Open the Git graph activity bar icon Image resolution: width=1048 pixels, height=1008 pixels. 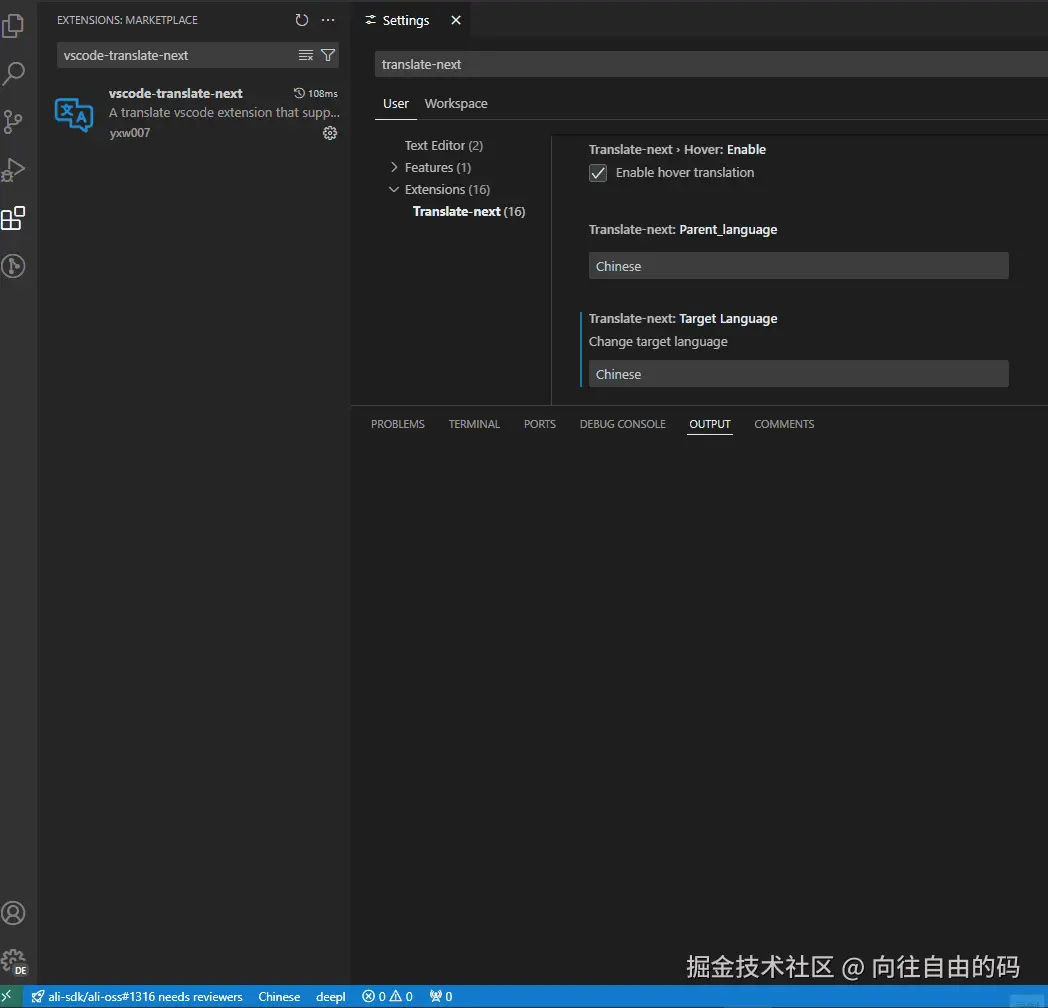click(13, 266)
